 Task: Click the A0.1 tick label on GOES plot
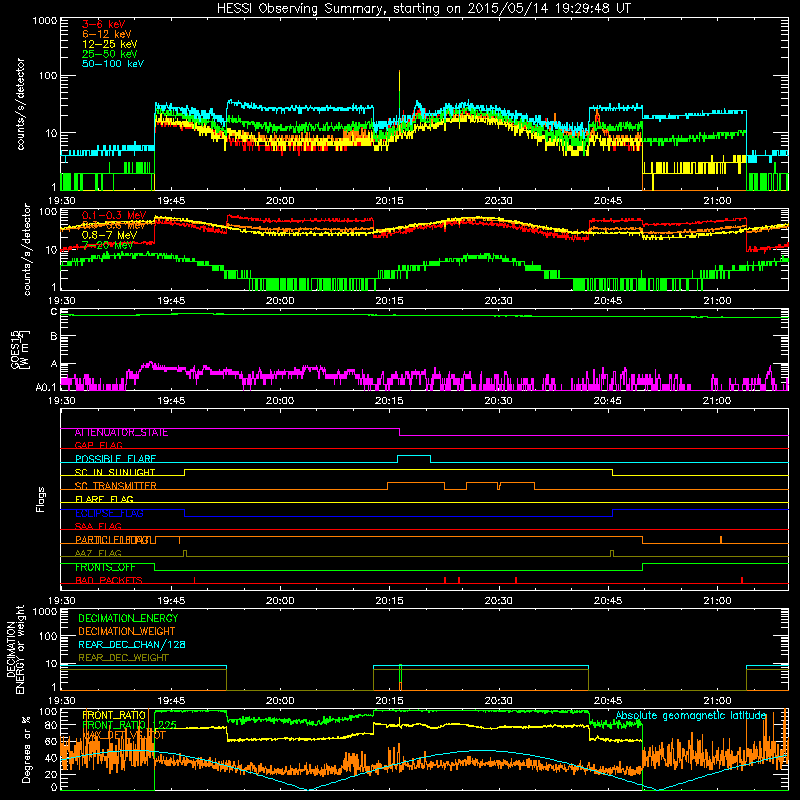(46, 387)
